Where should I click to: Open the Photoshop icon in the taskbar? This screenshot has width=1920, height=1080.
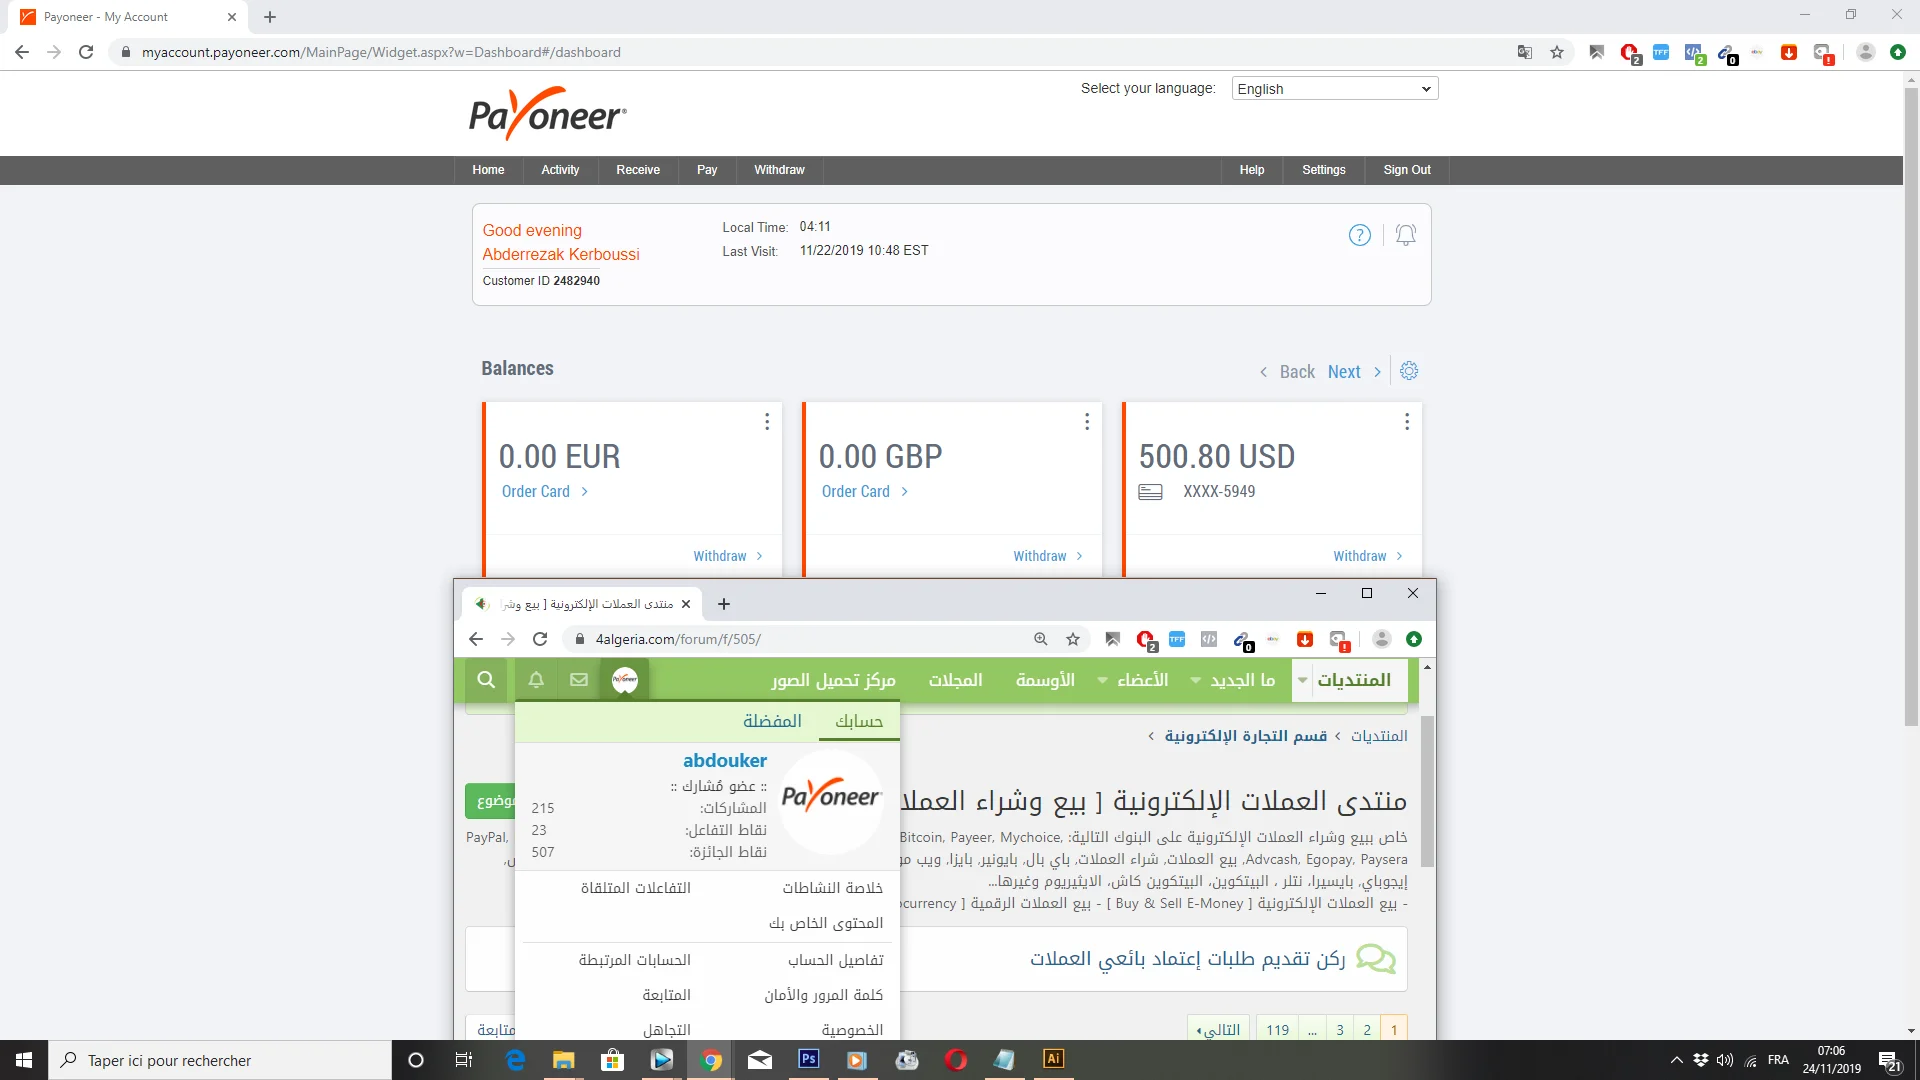(x=809, y=1059)
